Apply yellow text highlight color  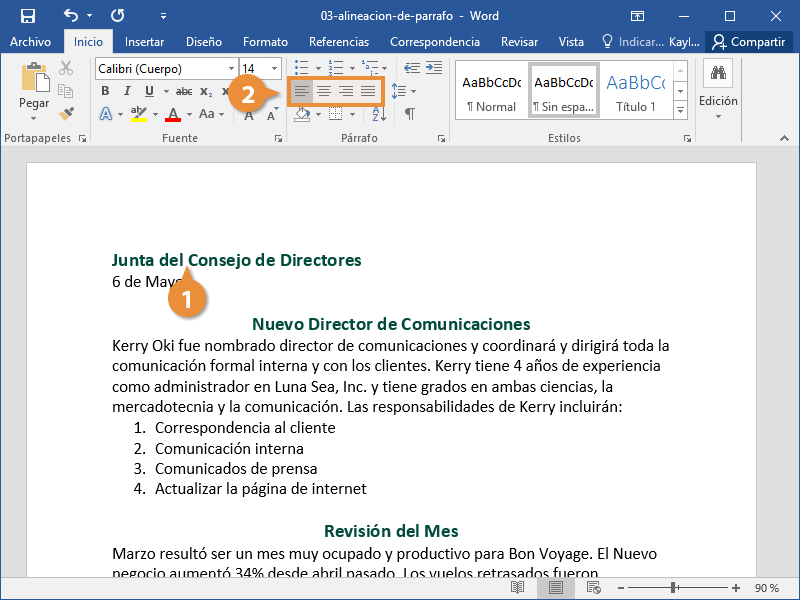[139, 114]
